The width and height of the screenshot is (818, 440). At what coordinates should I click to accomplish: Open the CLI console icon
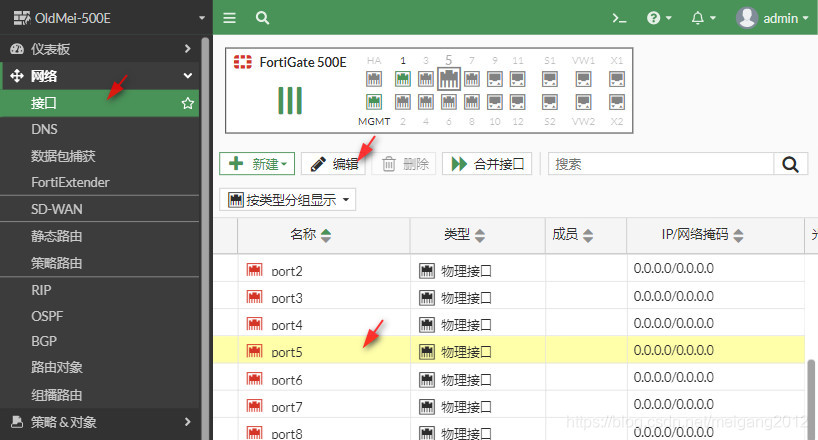(x=619, y=18)
